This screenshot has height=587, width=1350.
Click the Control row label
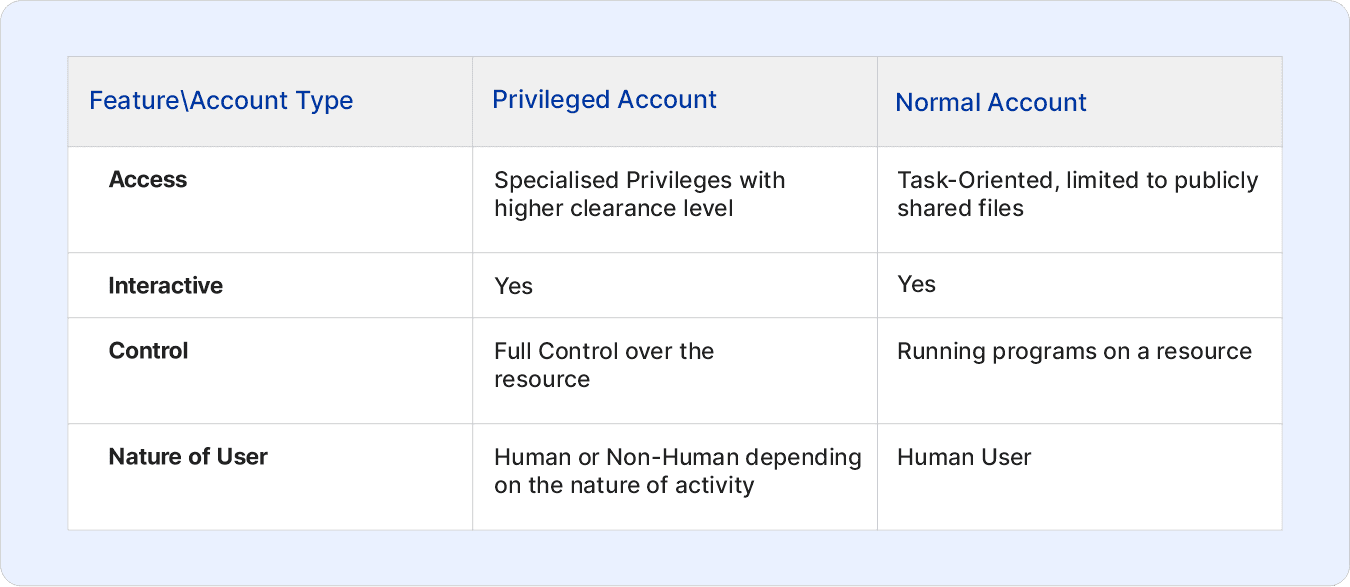[149, 351]
